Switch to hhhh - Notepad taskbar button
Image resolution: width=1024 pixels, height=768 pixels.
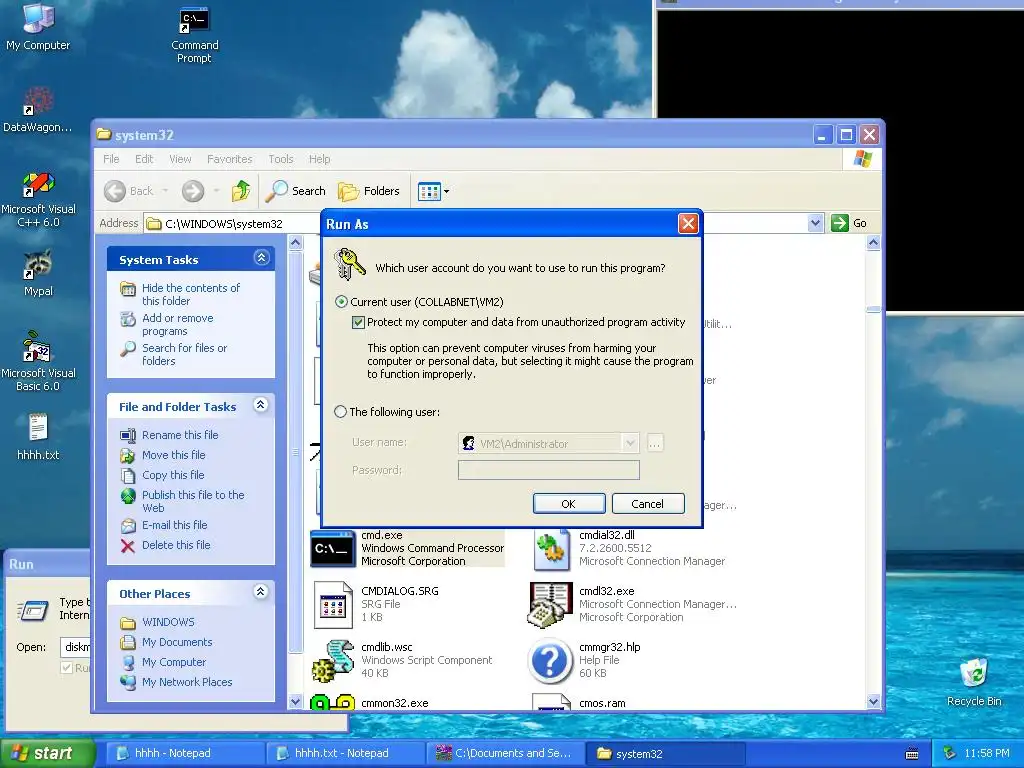pyautogui.click(x=184, y=754)
